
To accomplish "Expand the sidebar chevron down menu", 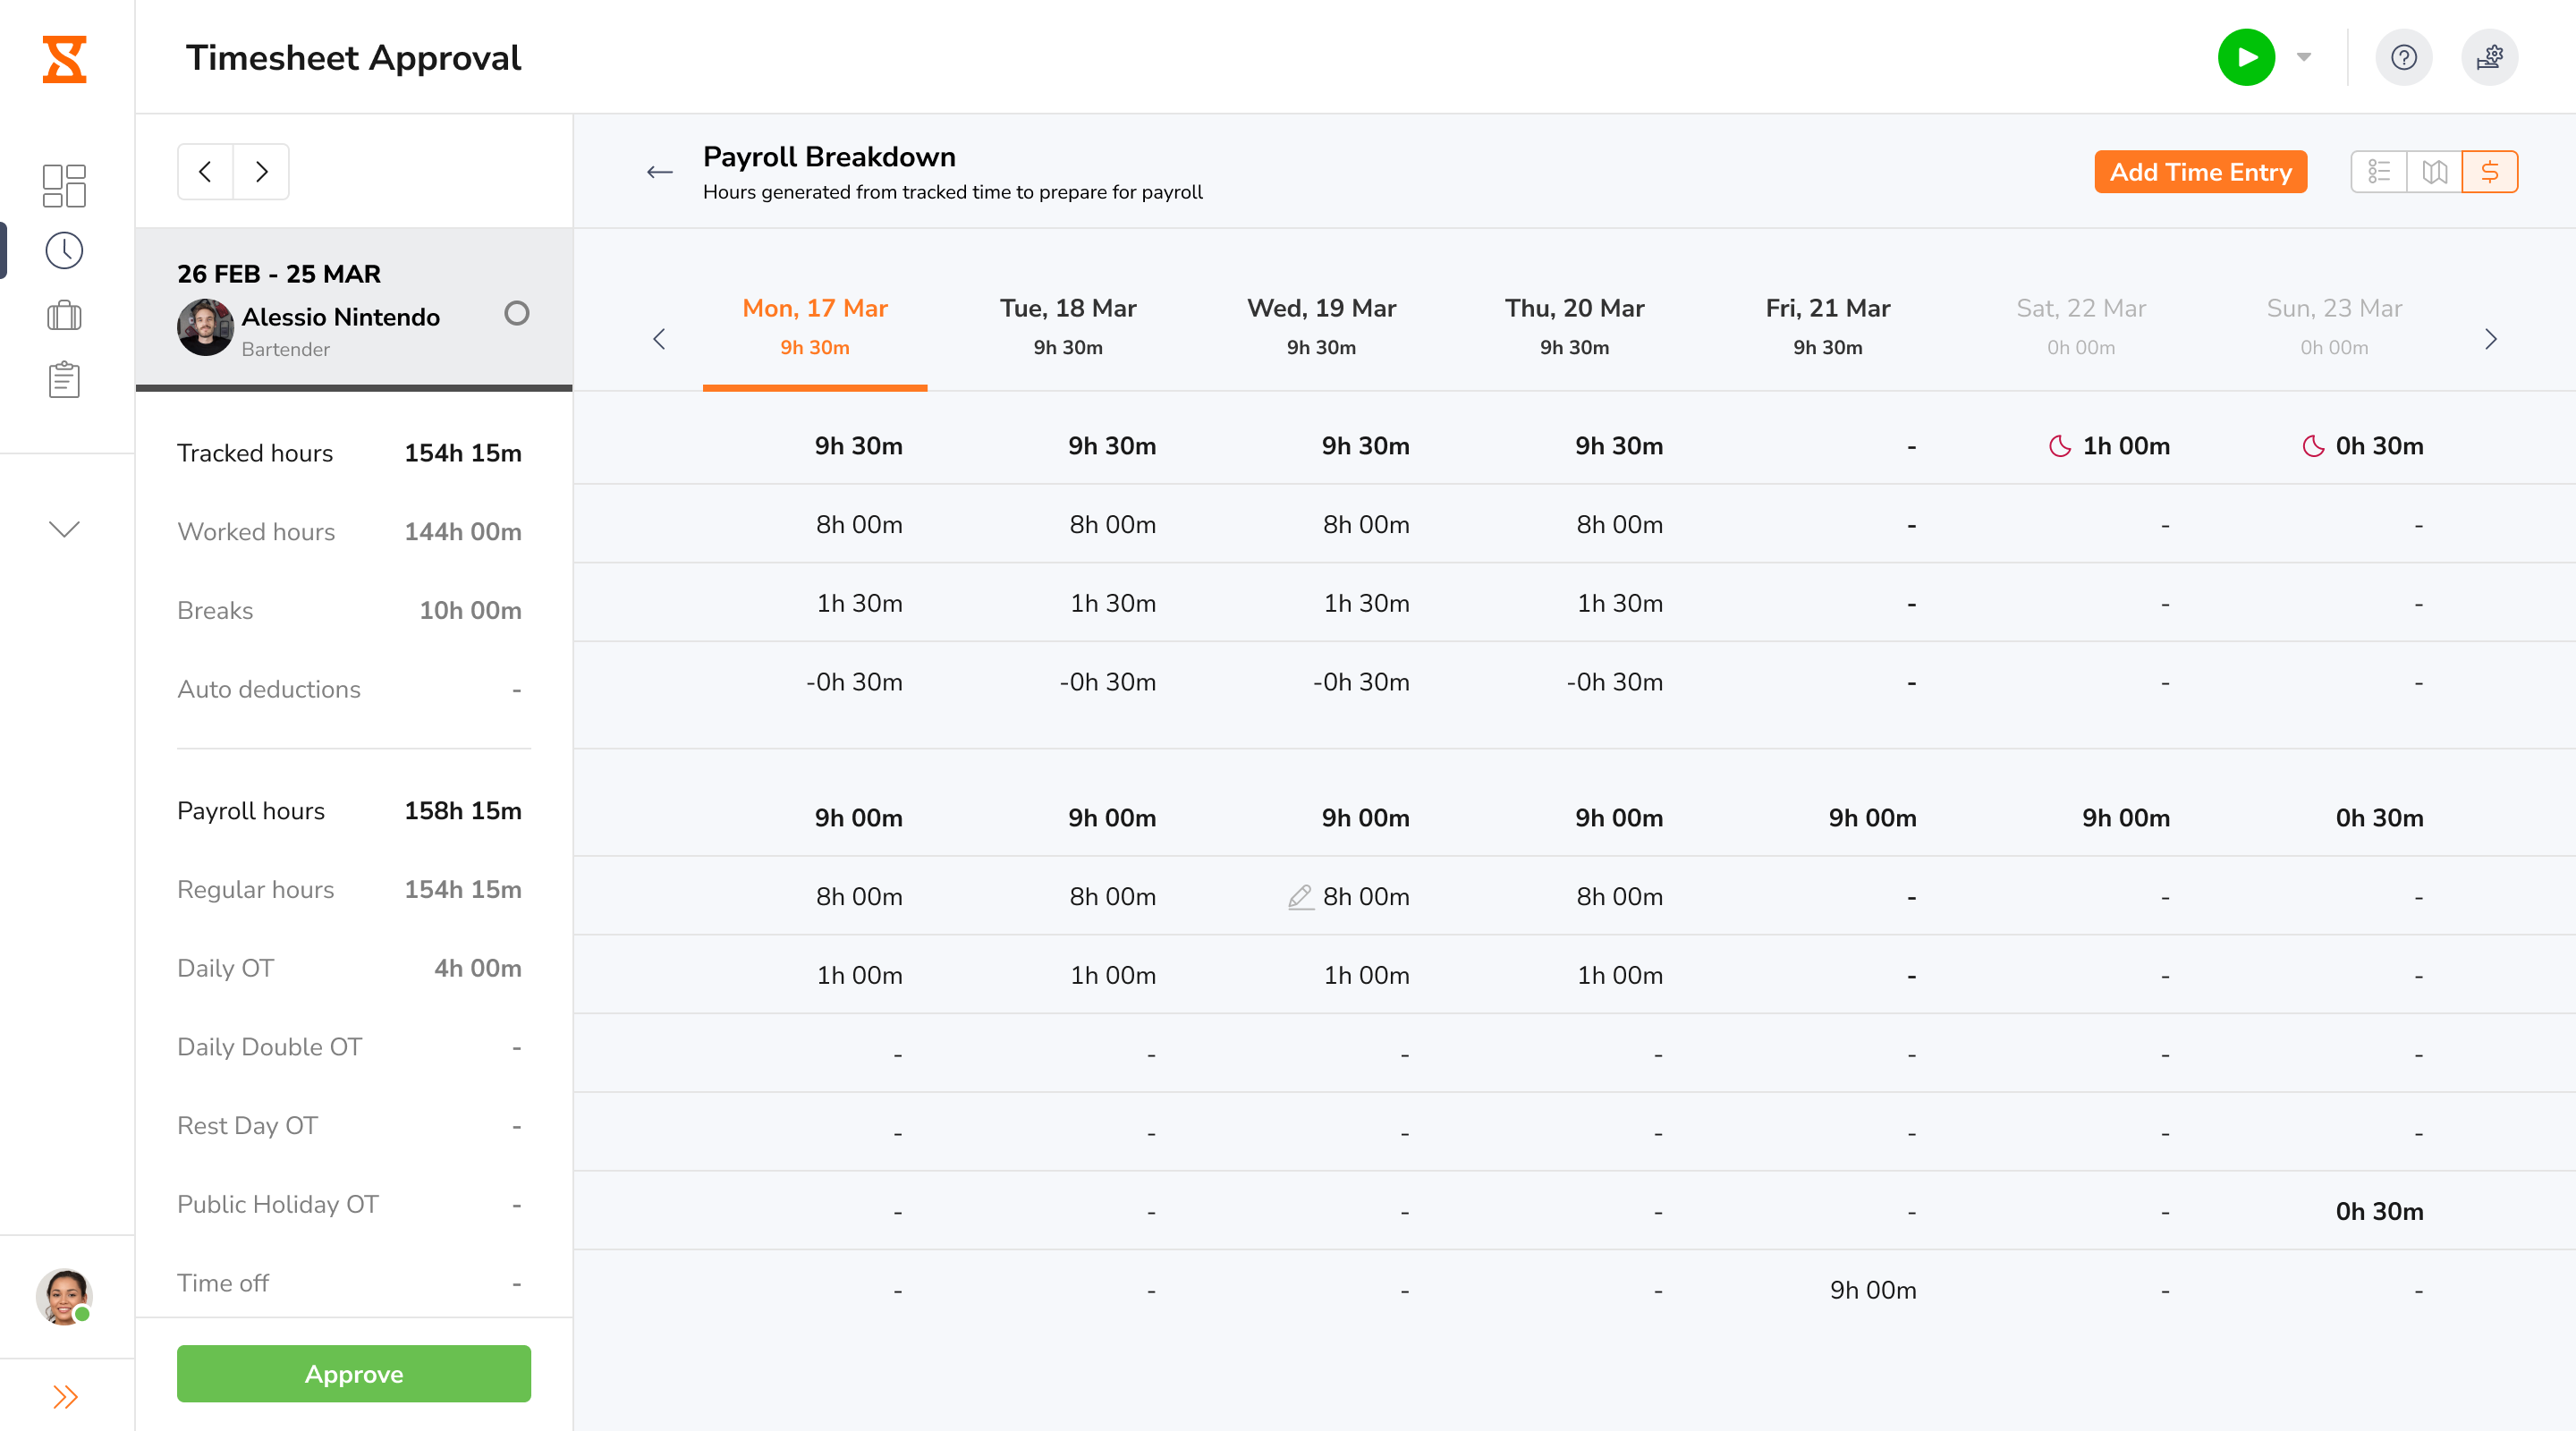I will click(64, 529).
